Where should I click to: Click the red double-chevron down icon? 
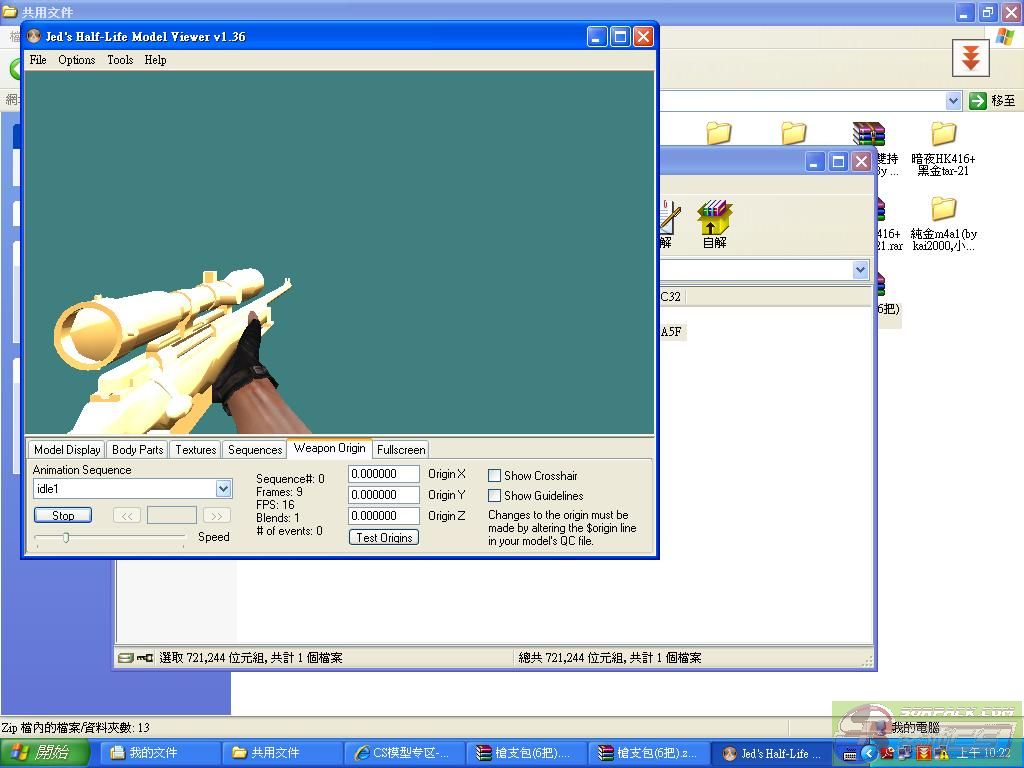pos(969,58)
